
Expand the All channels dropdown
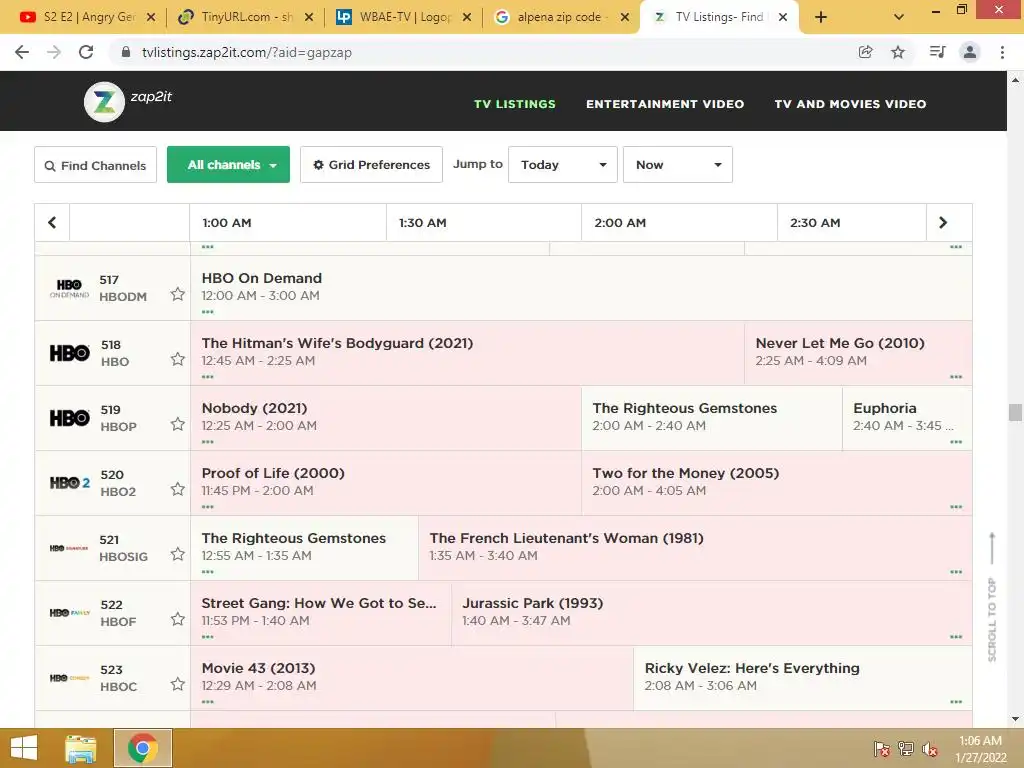coord(228,165)
